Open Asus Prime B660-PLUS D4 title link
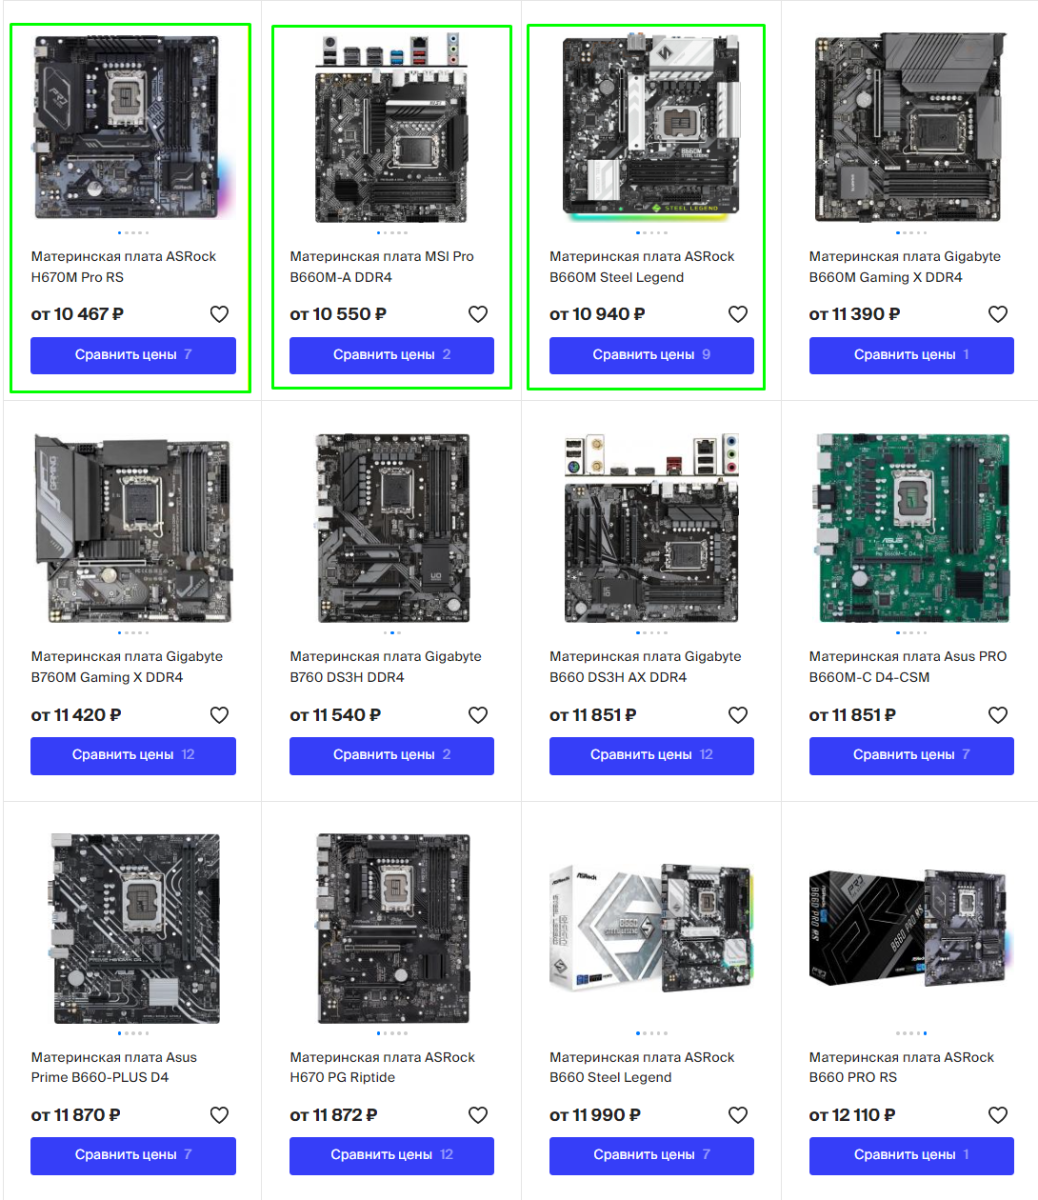This screenshot has height=1200, width=1038. (x=114, y=1067)
